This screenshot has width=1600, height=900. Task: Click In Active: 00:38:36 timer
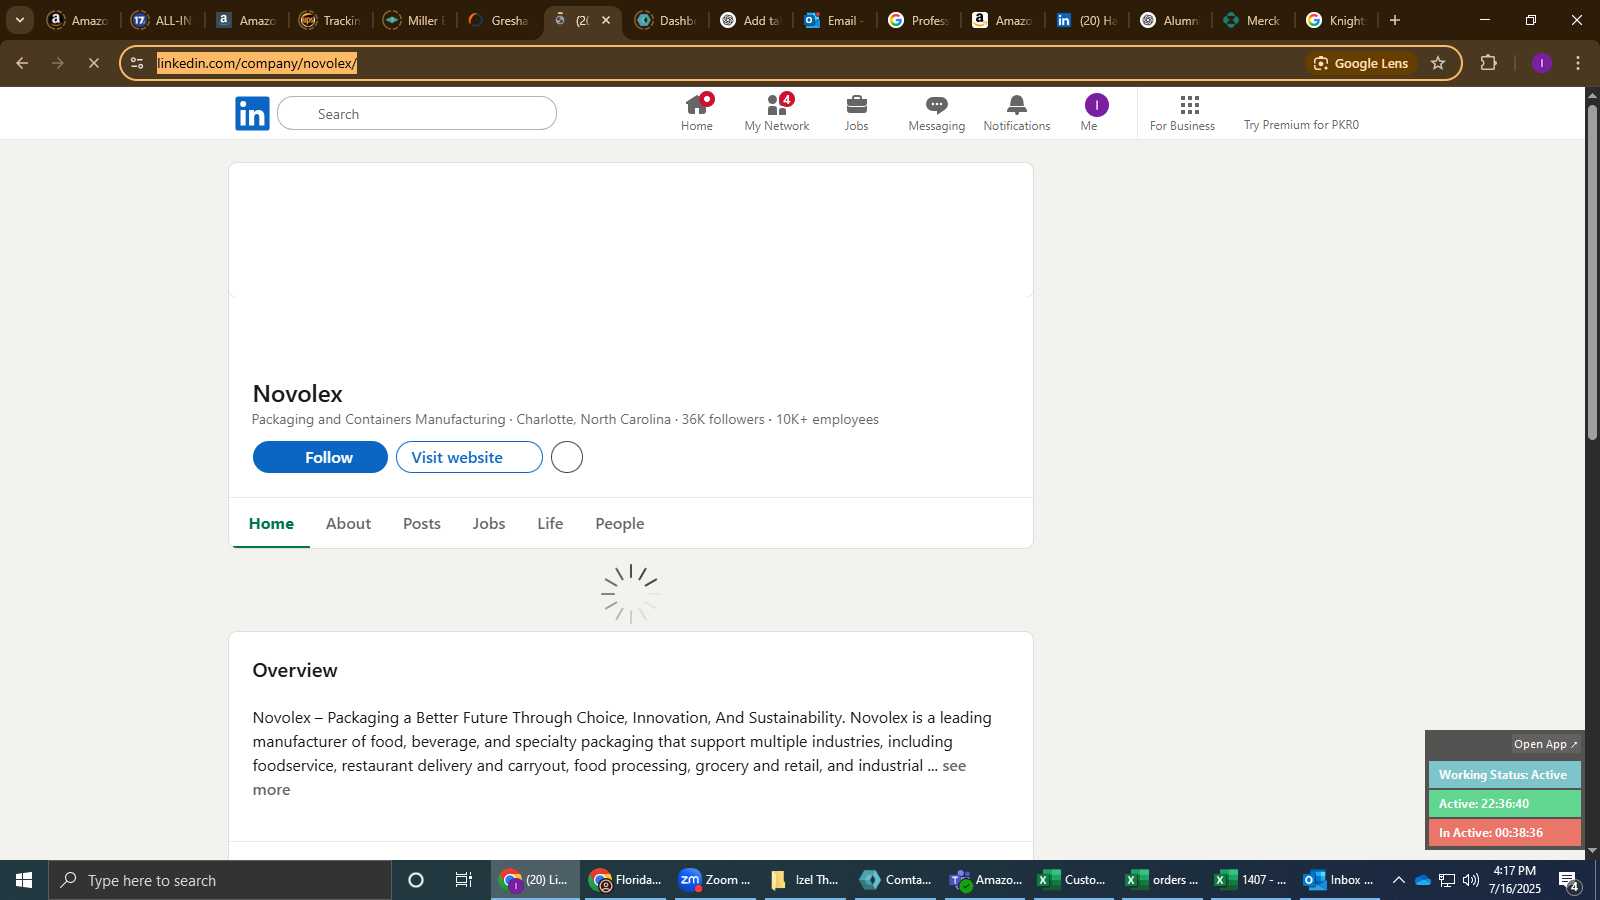(x=1504, y=833)
